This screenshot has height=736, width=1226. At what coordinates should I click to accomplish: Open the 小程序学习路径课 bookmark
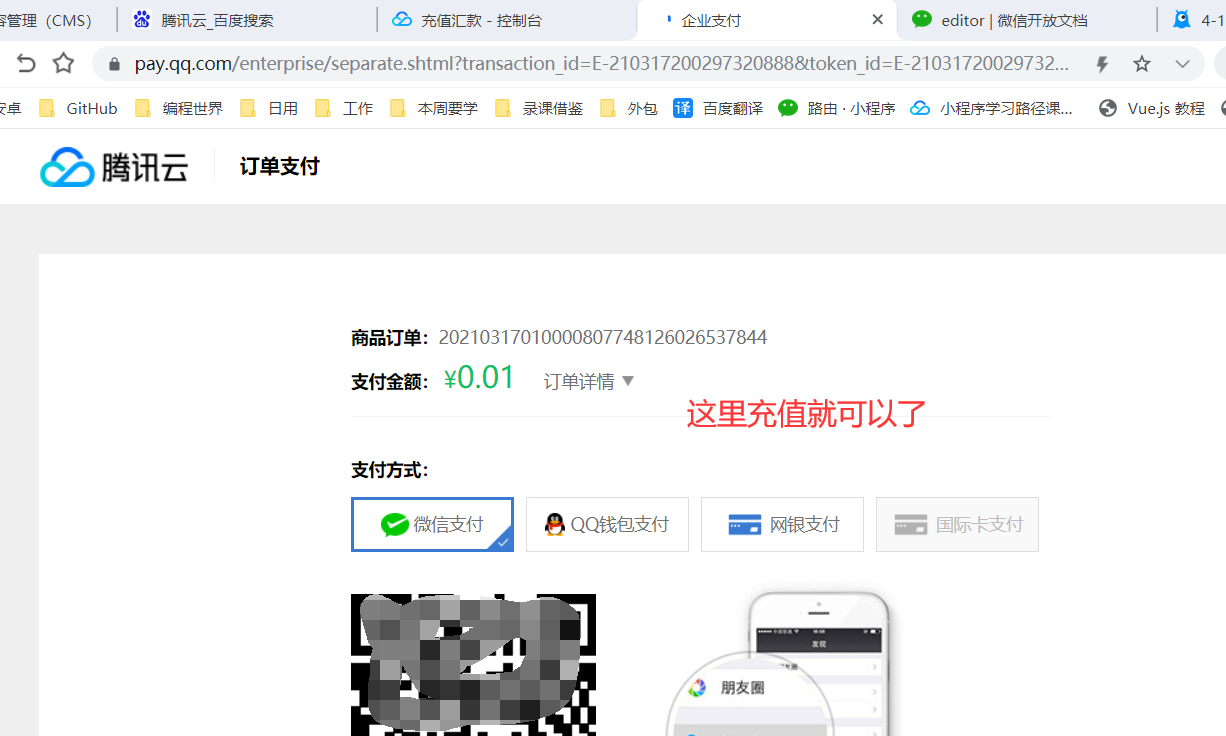[992, 108]
